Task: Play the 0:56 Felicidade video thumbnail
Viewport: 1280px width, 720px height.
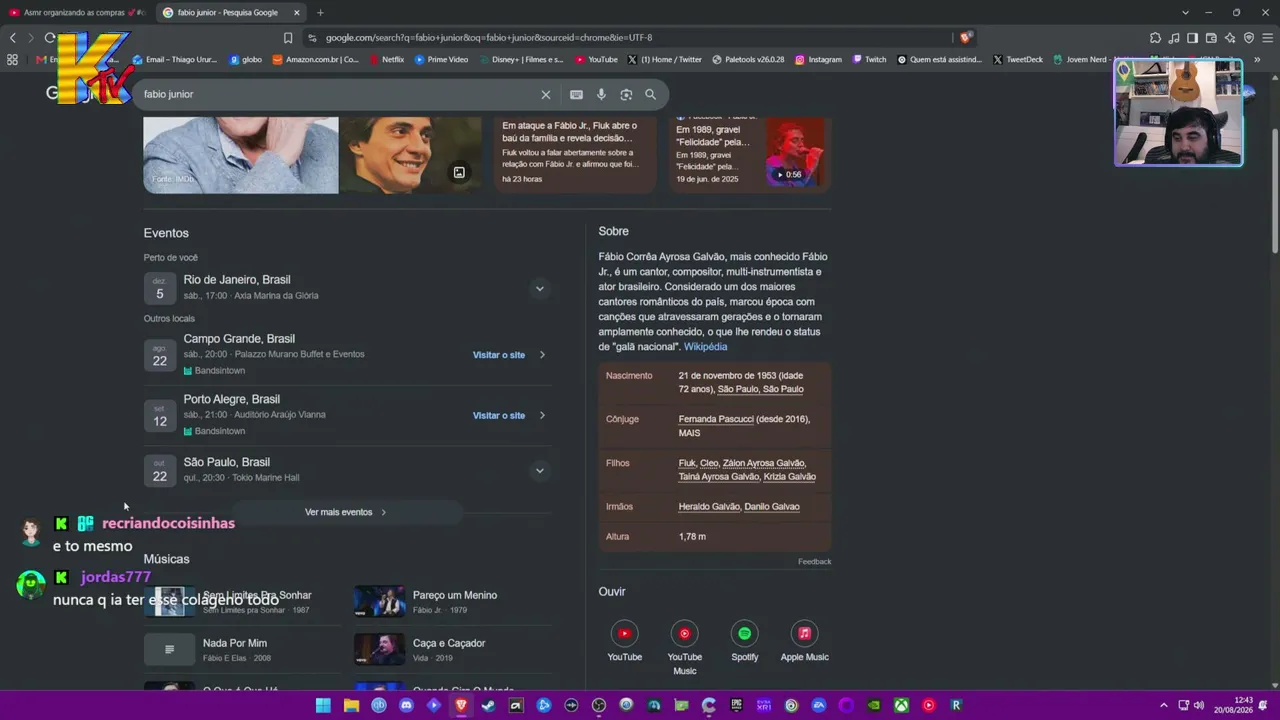Action: (x=796, y=152)
